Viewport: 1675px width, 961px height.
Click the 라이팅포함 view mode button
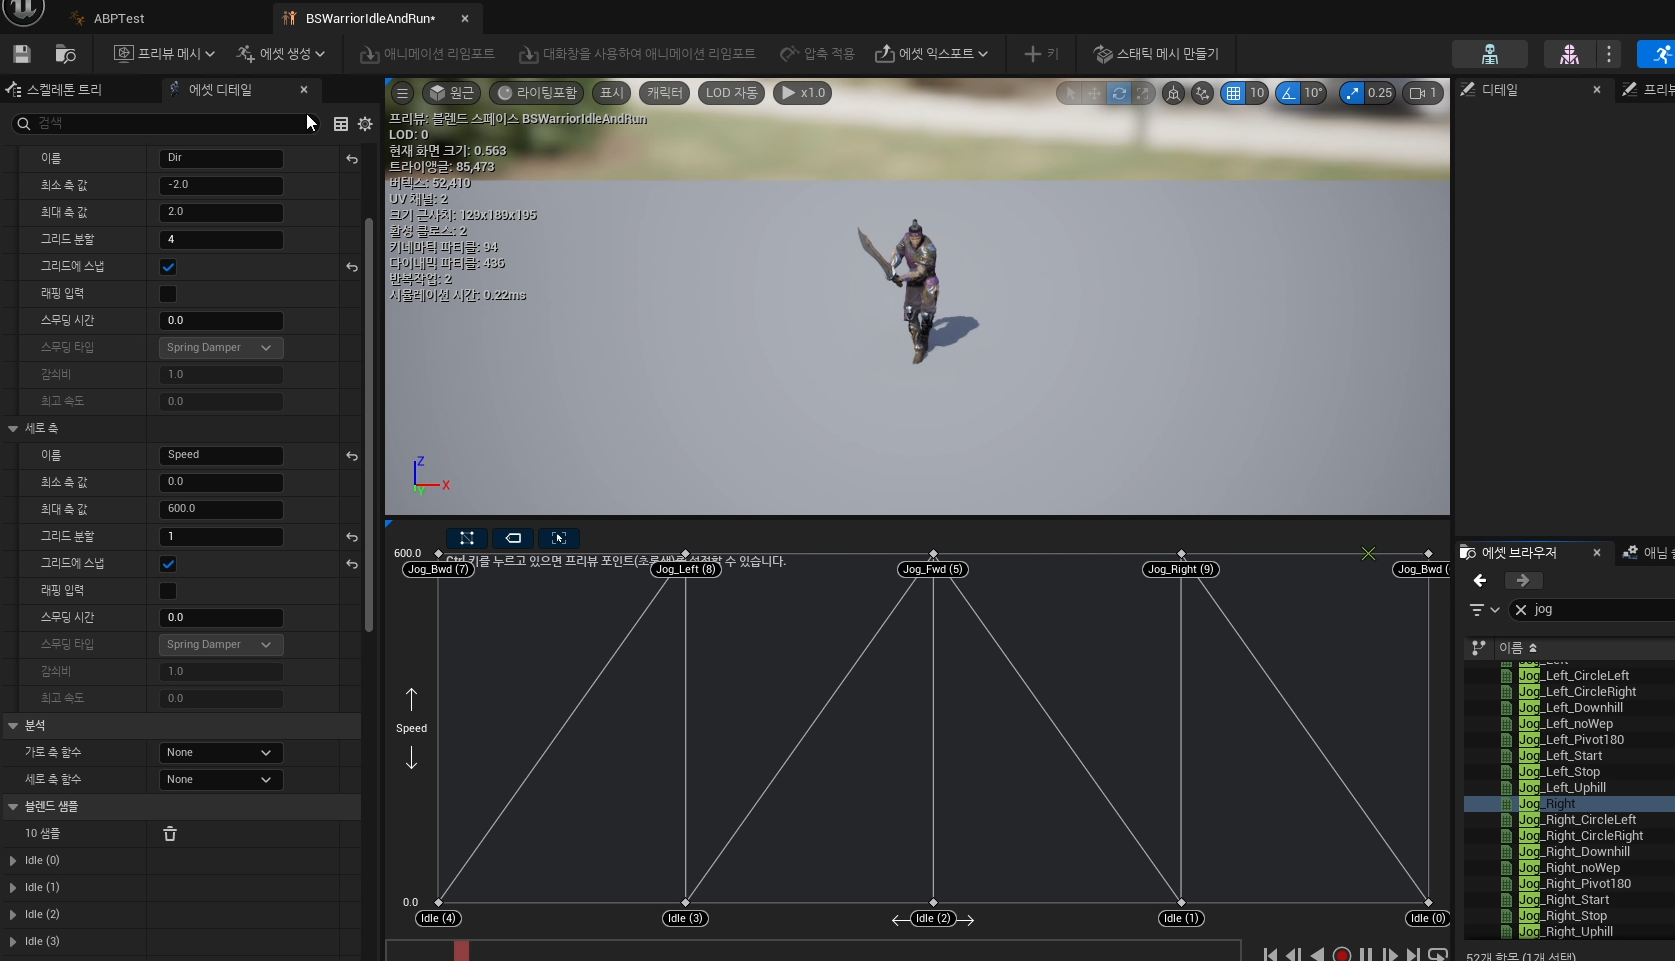click(537, 93)
